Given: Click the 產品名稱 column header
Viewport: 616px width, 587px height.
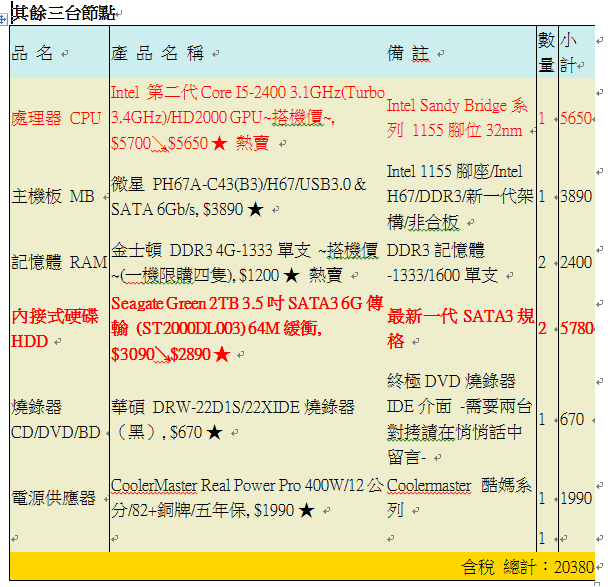Looking at the screenshot, I should point(157,53).
